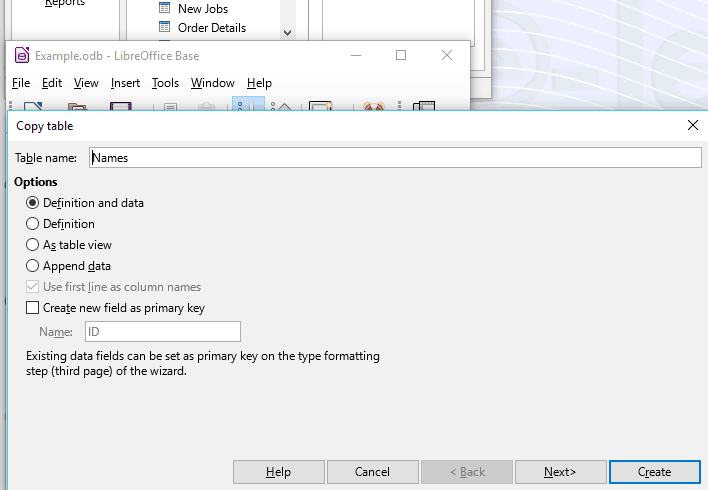
Task: Click the New document toolbar icon
Action: (x=33, y=106)
